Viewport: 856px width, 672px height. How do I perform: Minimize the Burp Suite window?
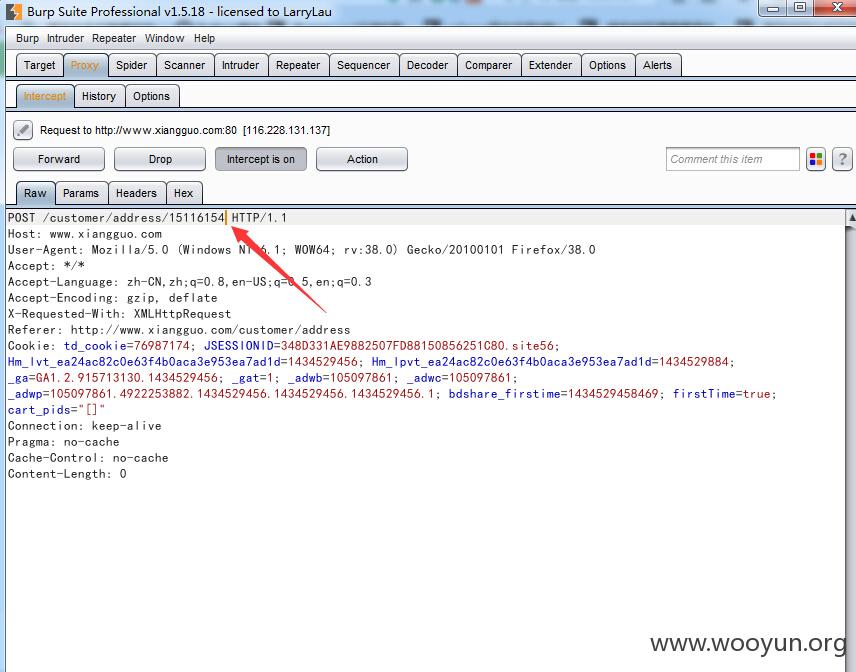point(772,8)
